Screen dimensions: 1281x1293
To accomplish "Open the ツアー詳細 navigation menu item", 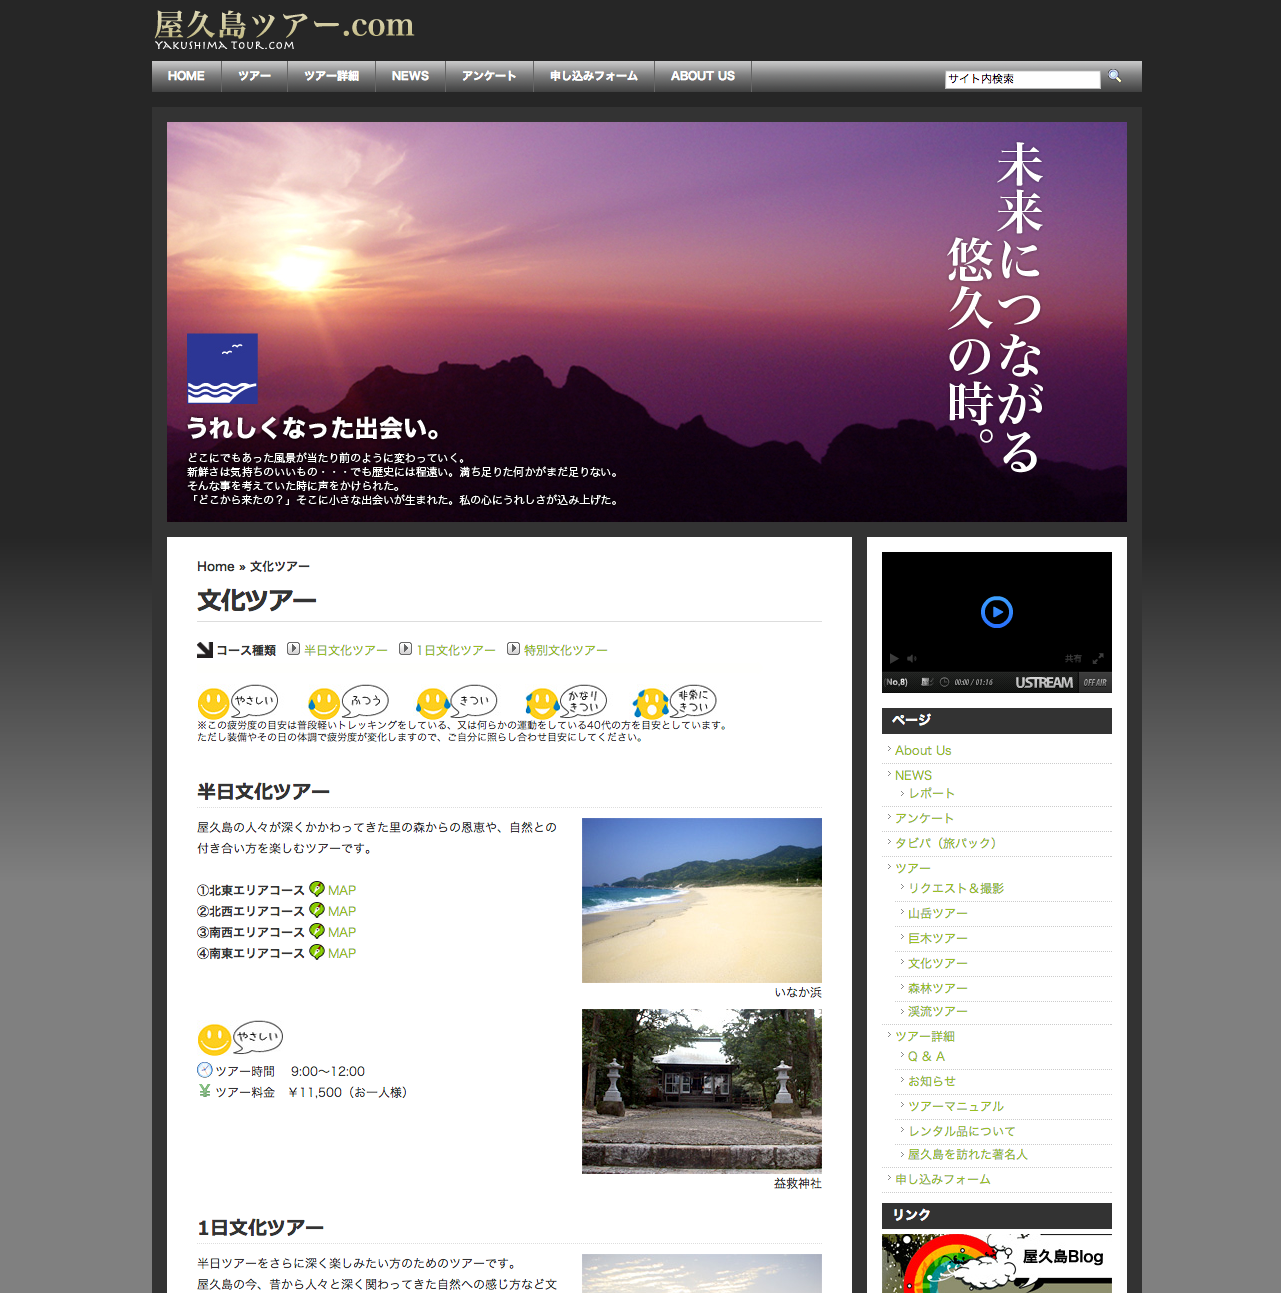I will (331, 76).
